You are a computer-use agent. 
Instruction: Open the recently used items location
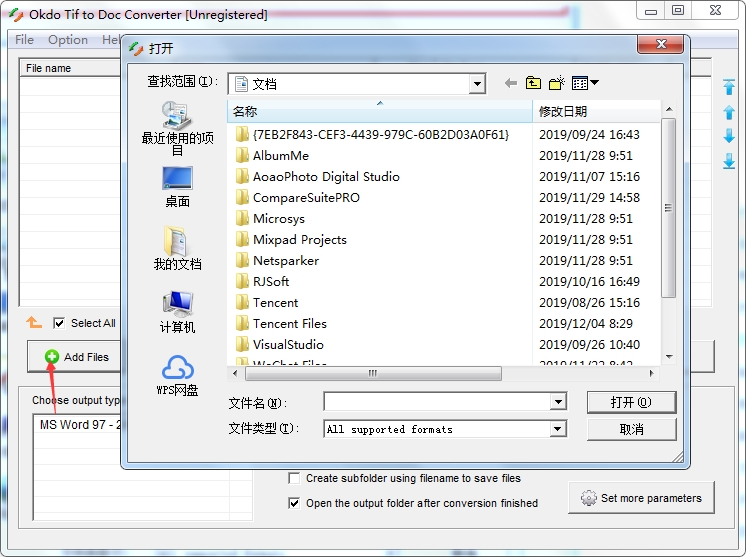tap(177, 128)
